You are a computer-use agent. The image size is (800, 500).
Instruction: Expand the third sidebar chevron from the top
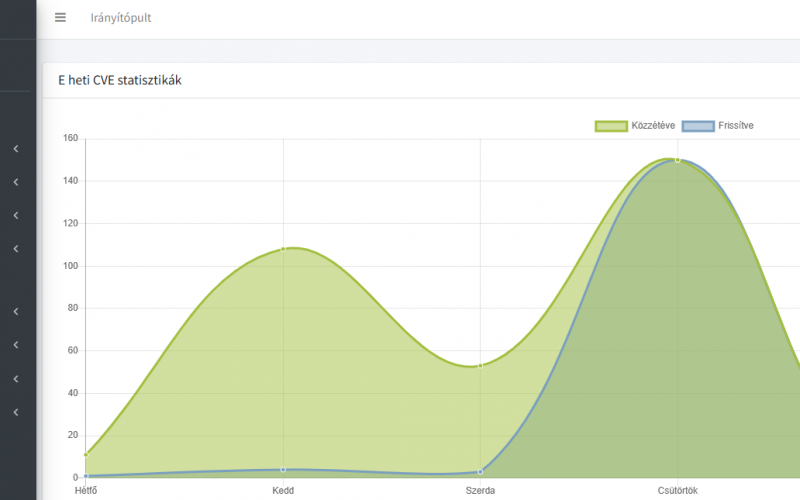pos(16,215)
